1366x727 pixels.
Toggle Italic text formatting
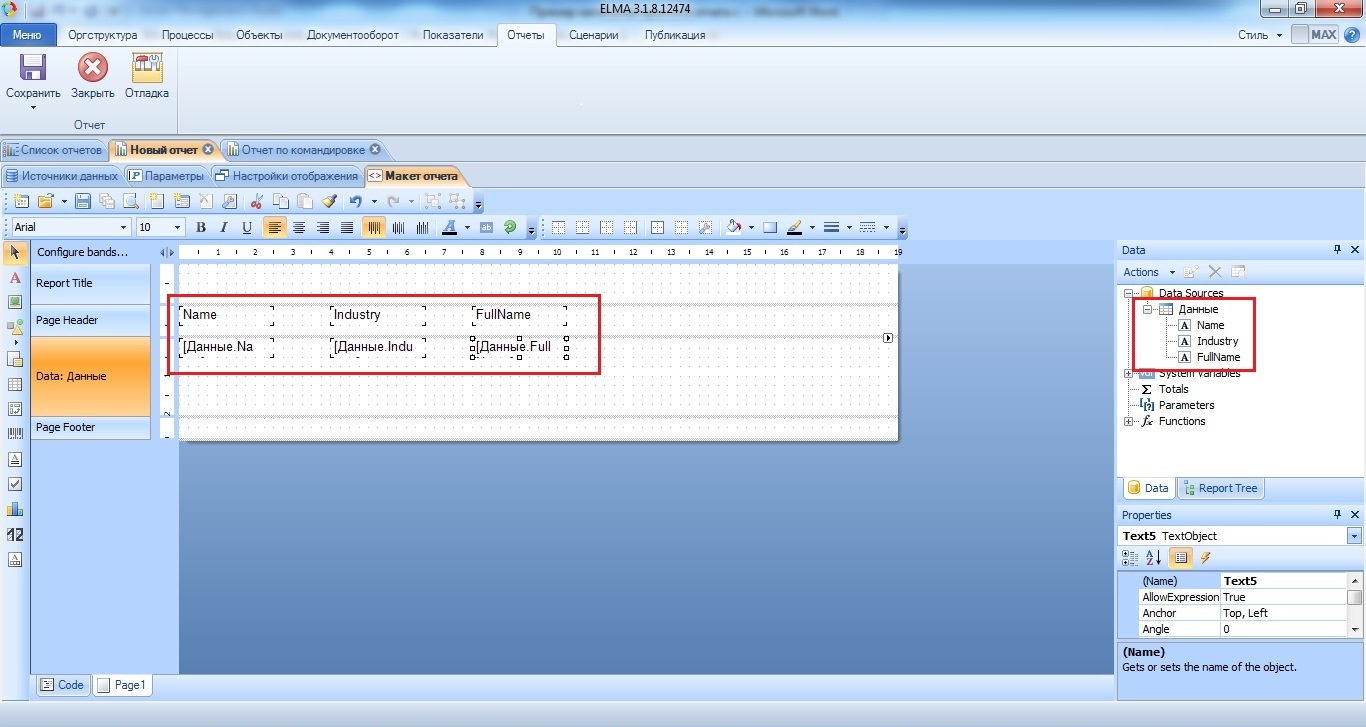click(x=223, y=228)
